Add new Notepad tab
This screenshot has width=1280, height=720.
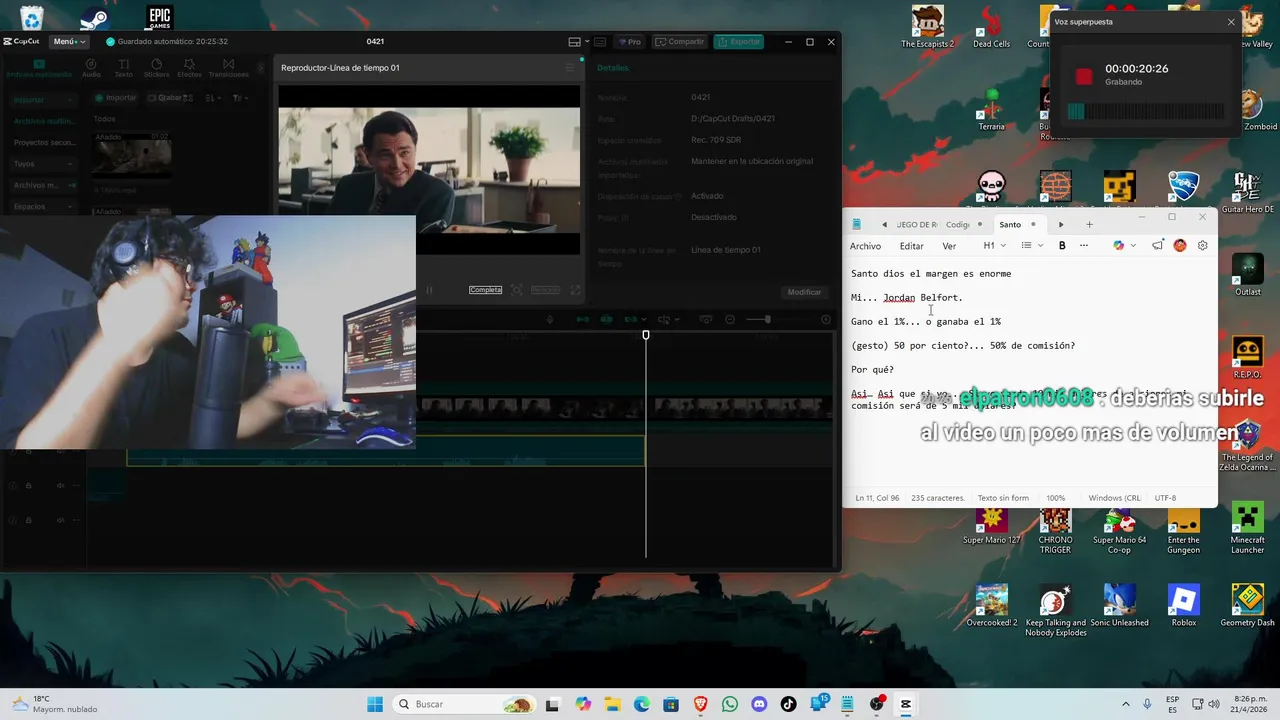click(1089, 224)
